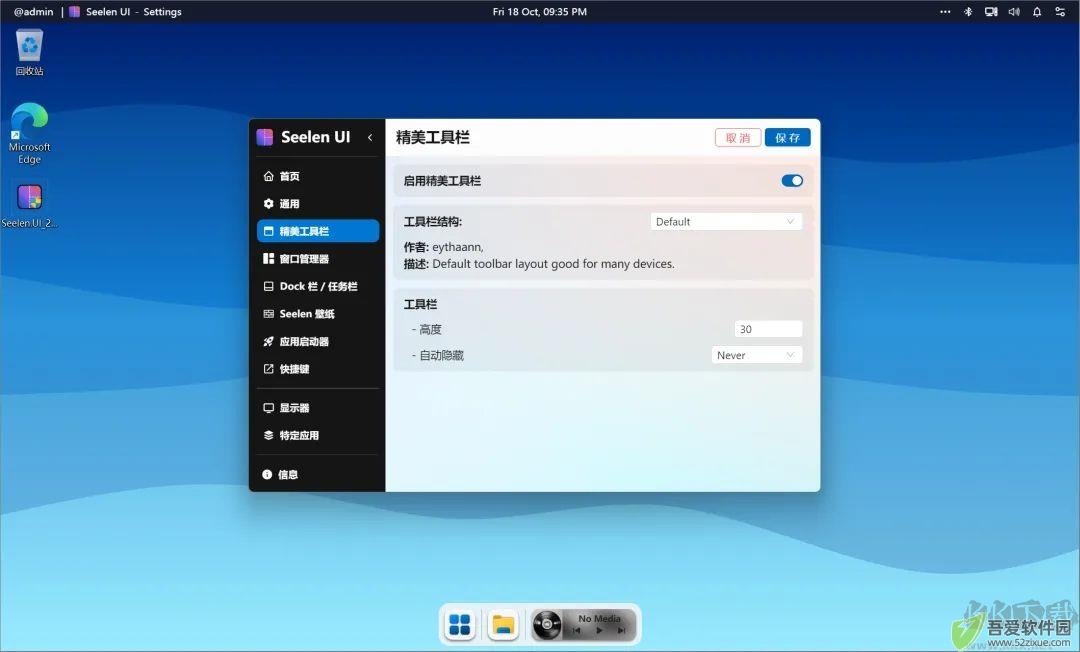
Task: Open notifications bell in toolbar
Action: (x=1037, y=12)
